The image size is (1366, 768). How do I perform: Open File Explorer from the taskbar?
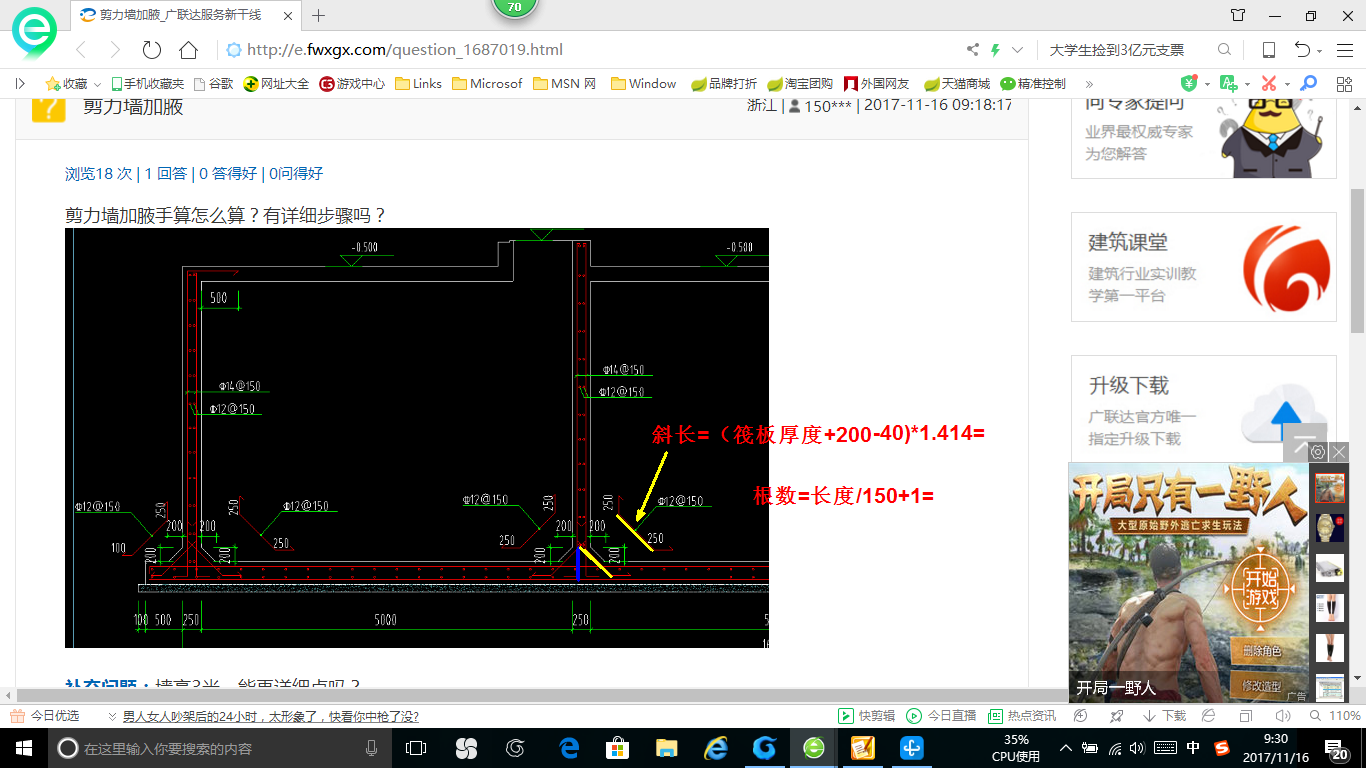pos(666,748)
